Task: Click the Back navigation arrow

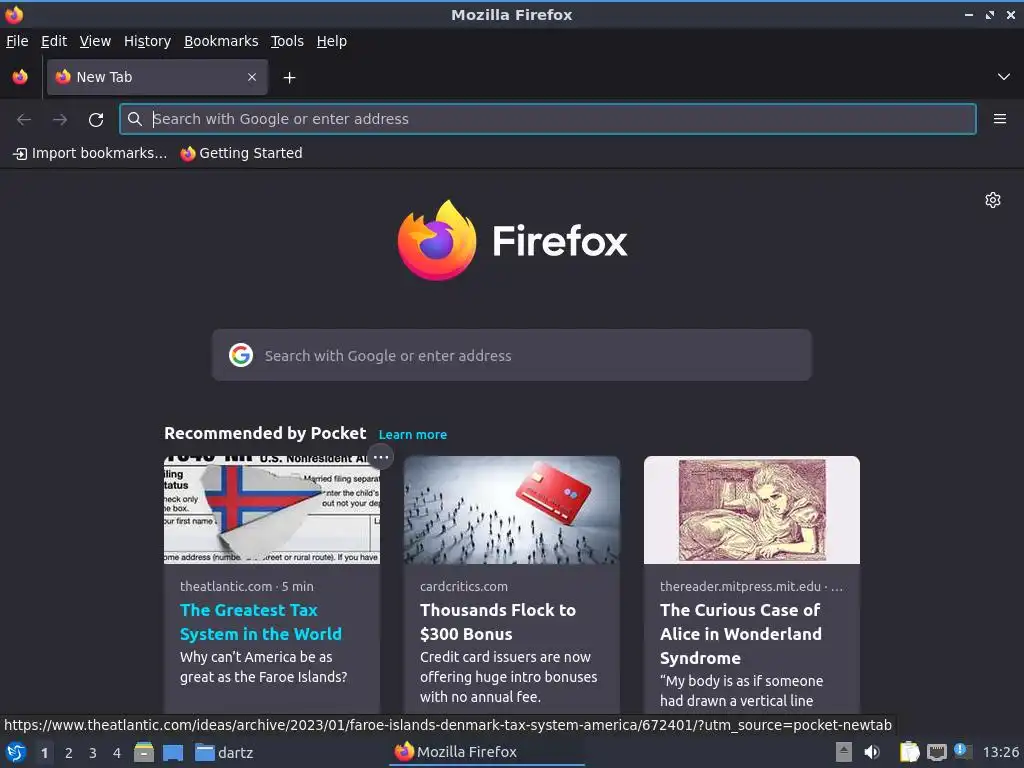Action: (24, 119)
